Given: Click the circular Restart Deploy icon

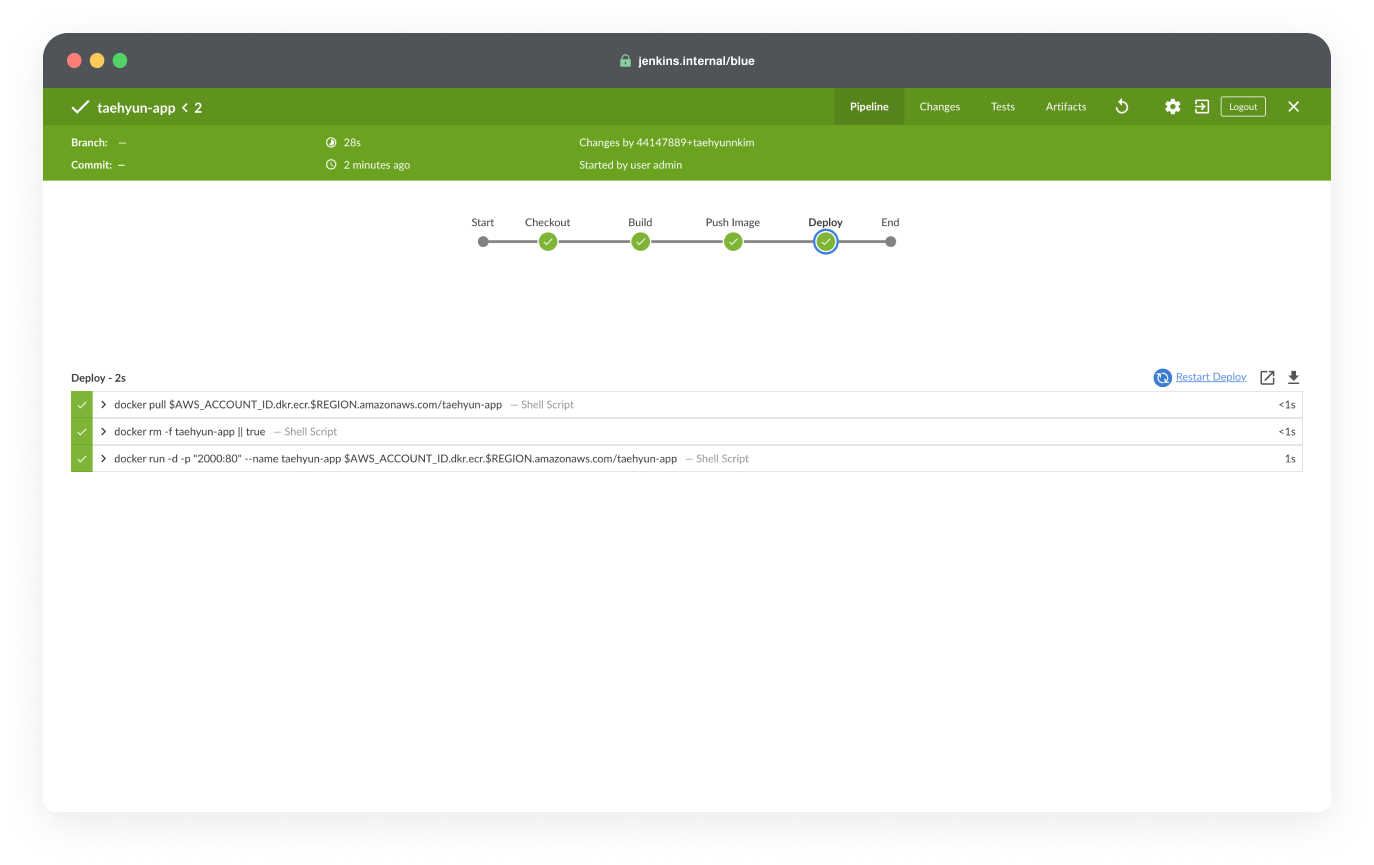Looking at the screenshot, I should 1162,377.
